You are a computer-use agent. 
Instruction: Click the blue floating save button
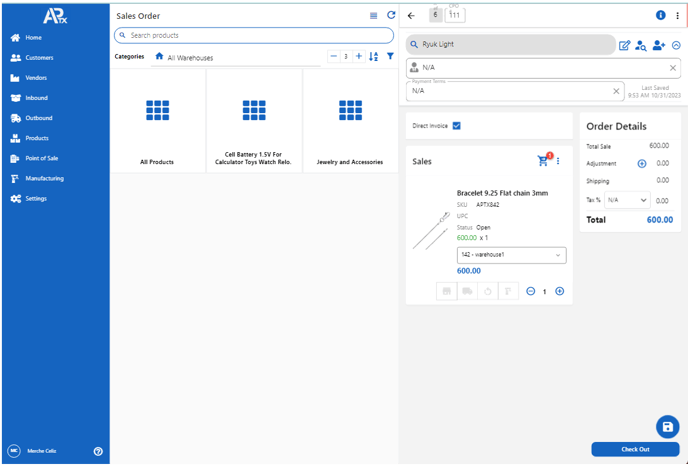click(x=667, y=426)
